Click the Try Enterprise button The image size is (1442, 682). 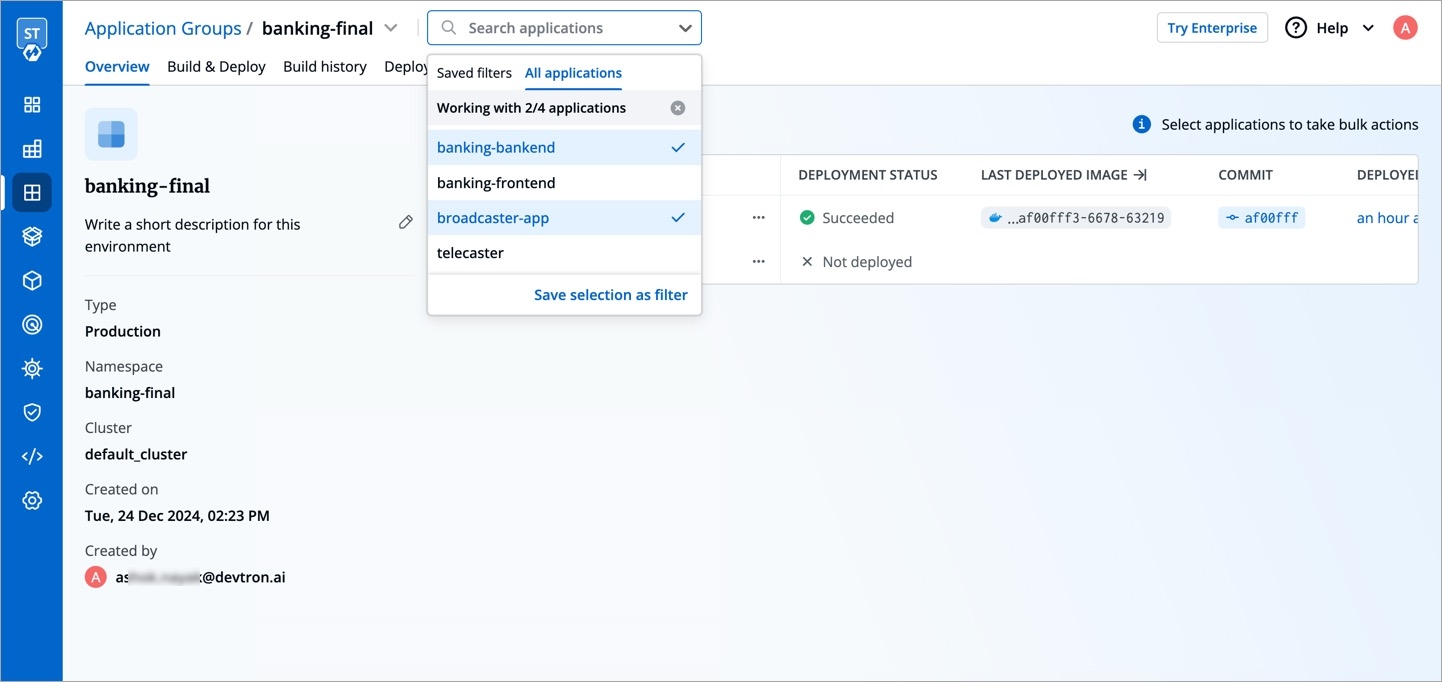pos(1211,28)
